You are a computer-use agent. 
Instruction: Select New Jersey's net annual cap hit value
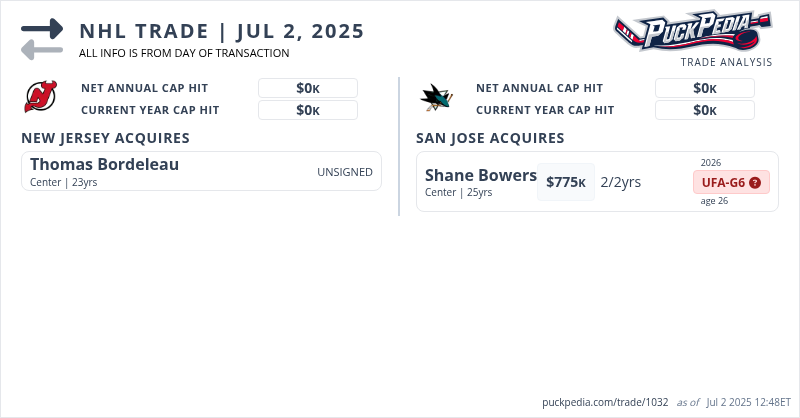click(x=308, y=88)
